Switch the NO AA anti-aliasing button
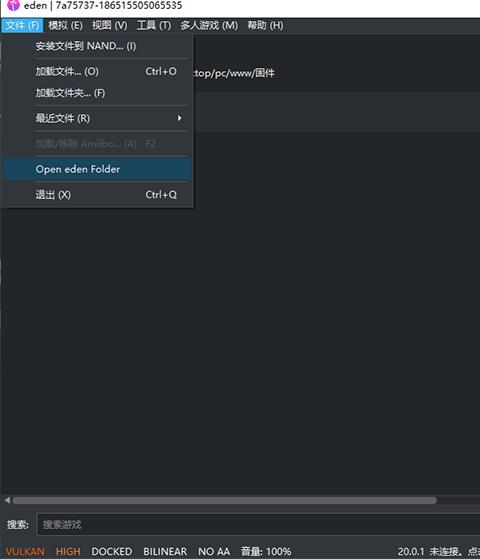The width and height of the screenshot is (480, 559). point(214,552)
